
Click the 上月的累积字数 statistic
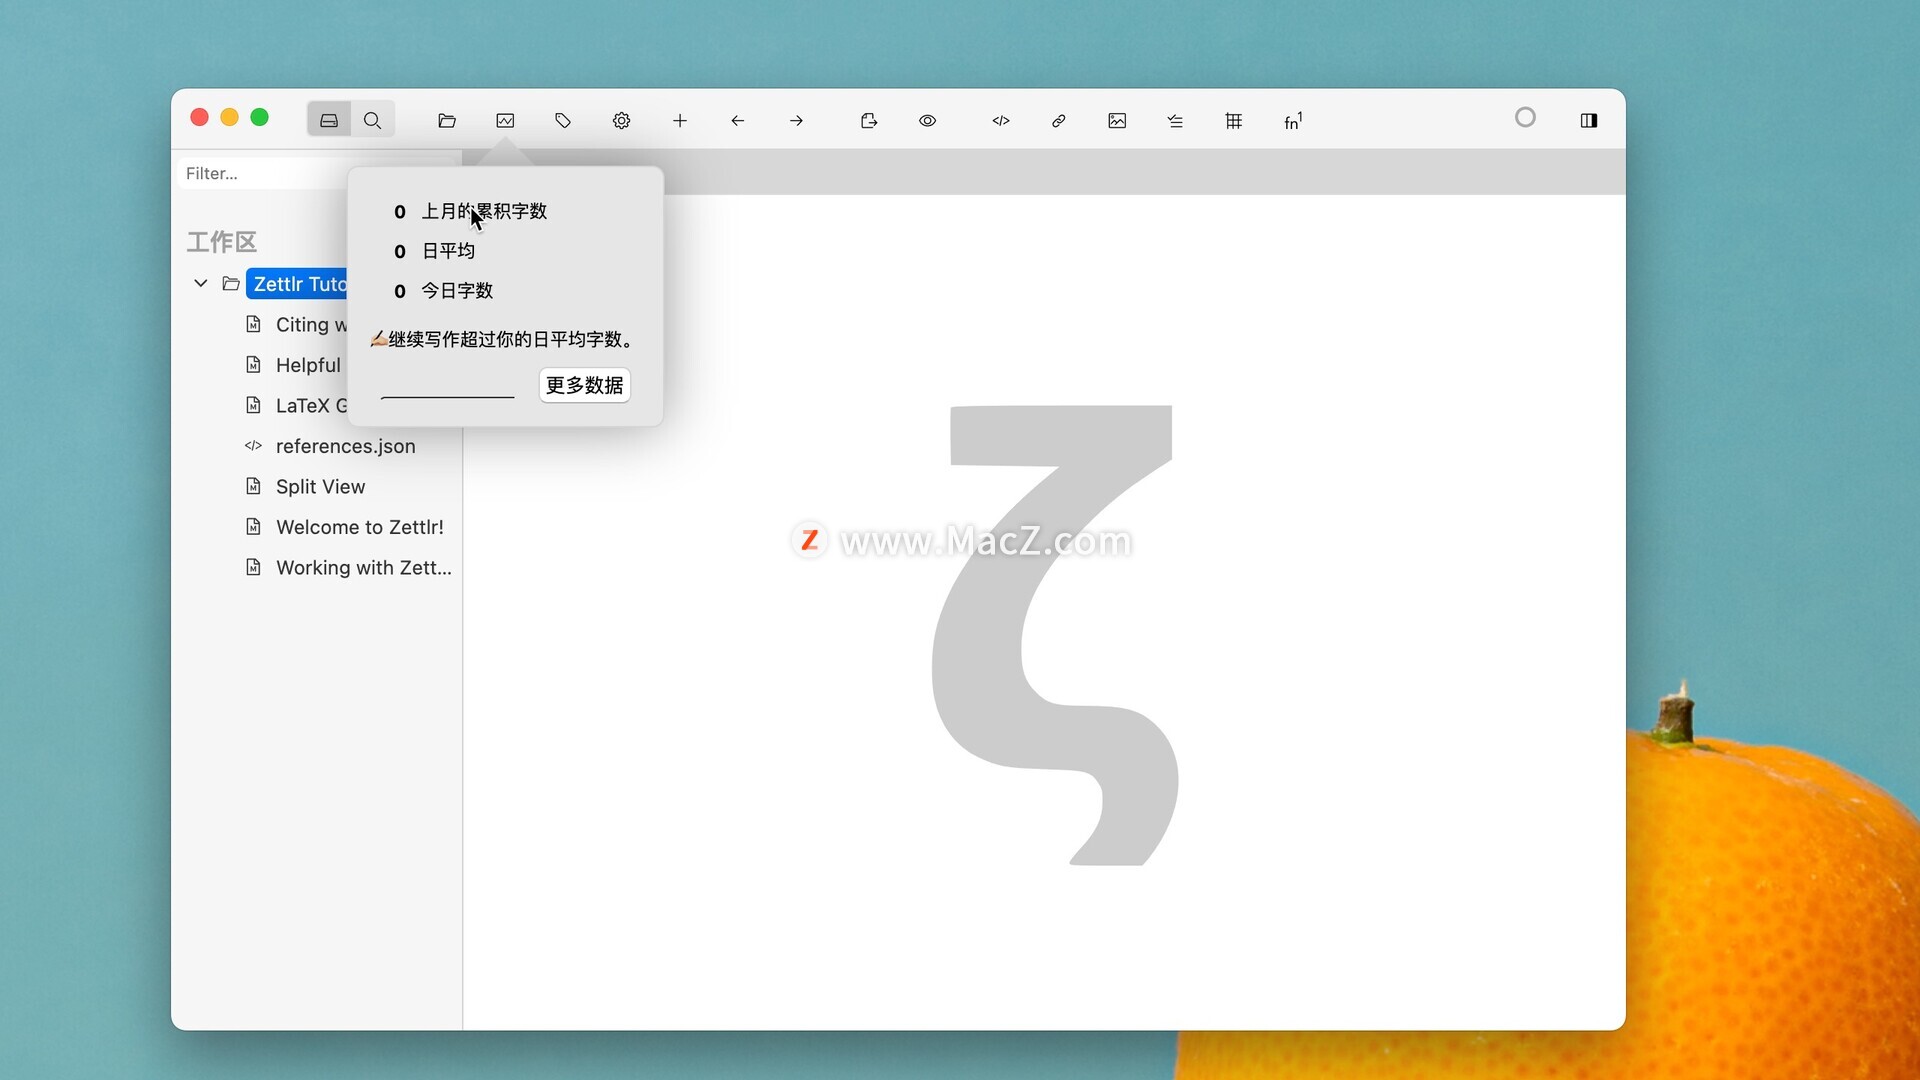coord(484,211)
